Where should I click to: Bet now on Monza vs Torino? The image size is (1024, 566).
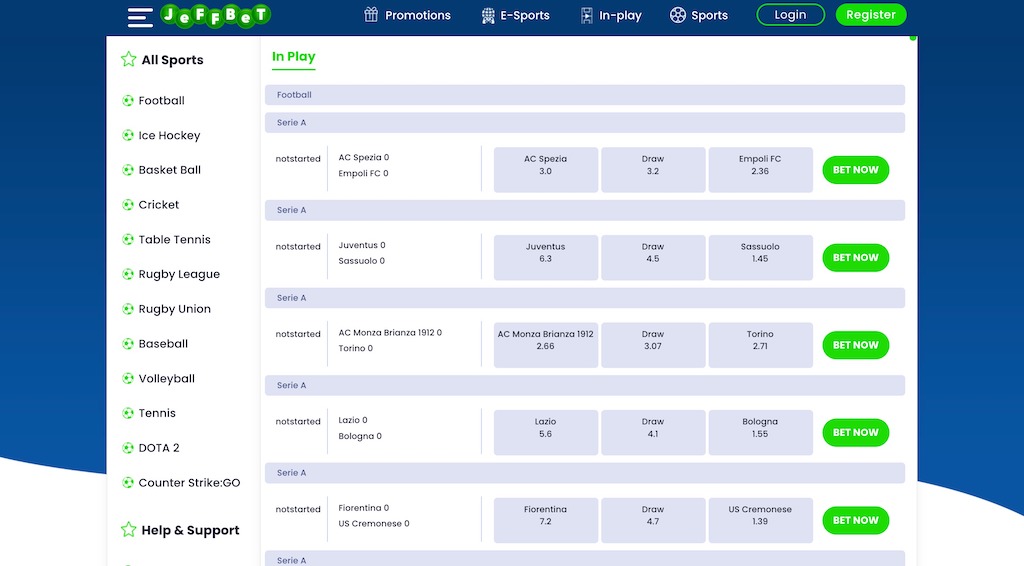[x=856, y=345]
